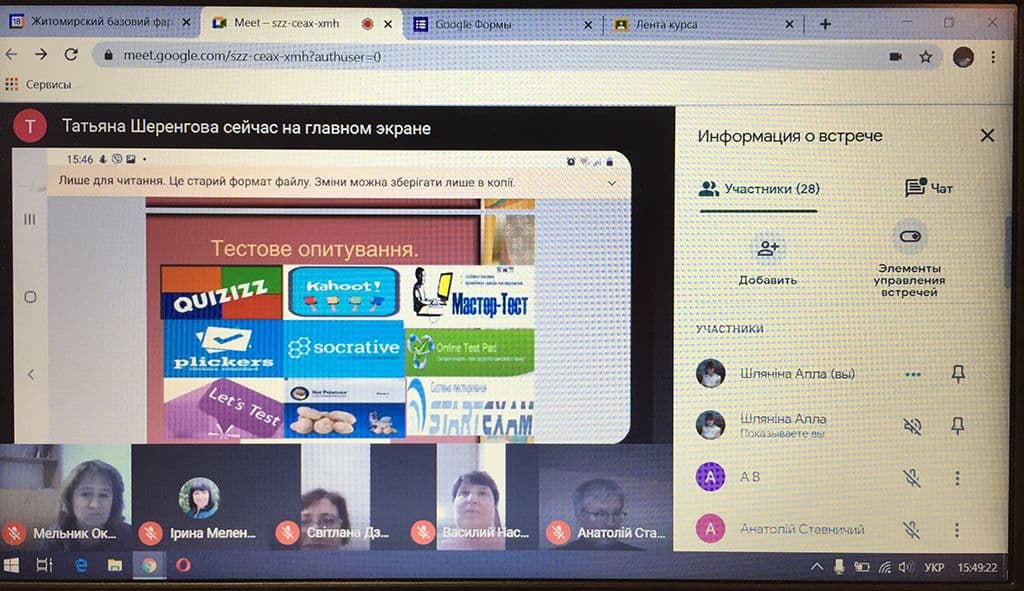This screenshot has height=591, width=1024.
Task: Open the Chrome profile avatar
Action: pyautogui.click(x=963, y=57)
